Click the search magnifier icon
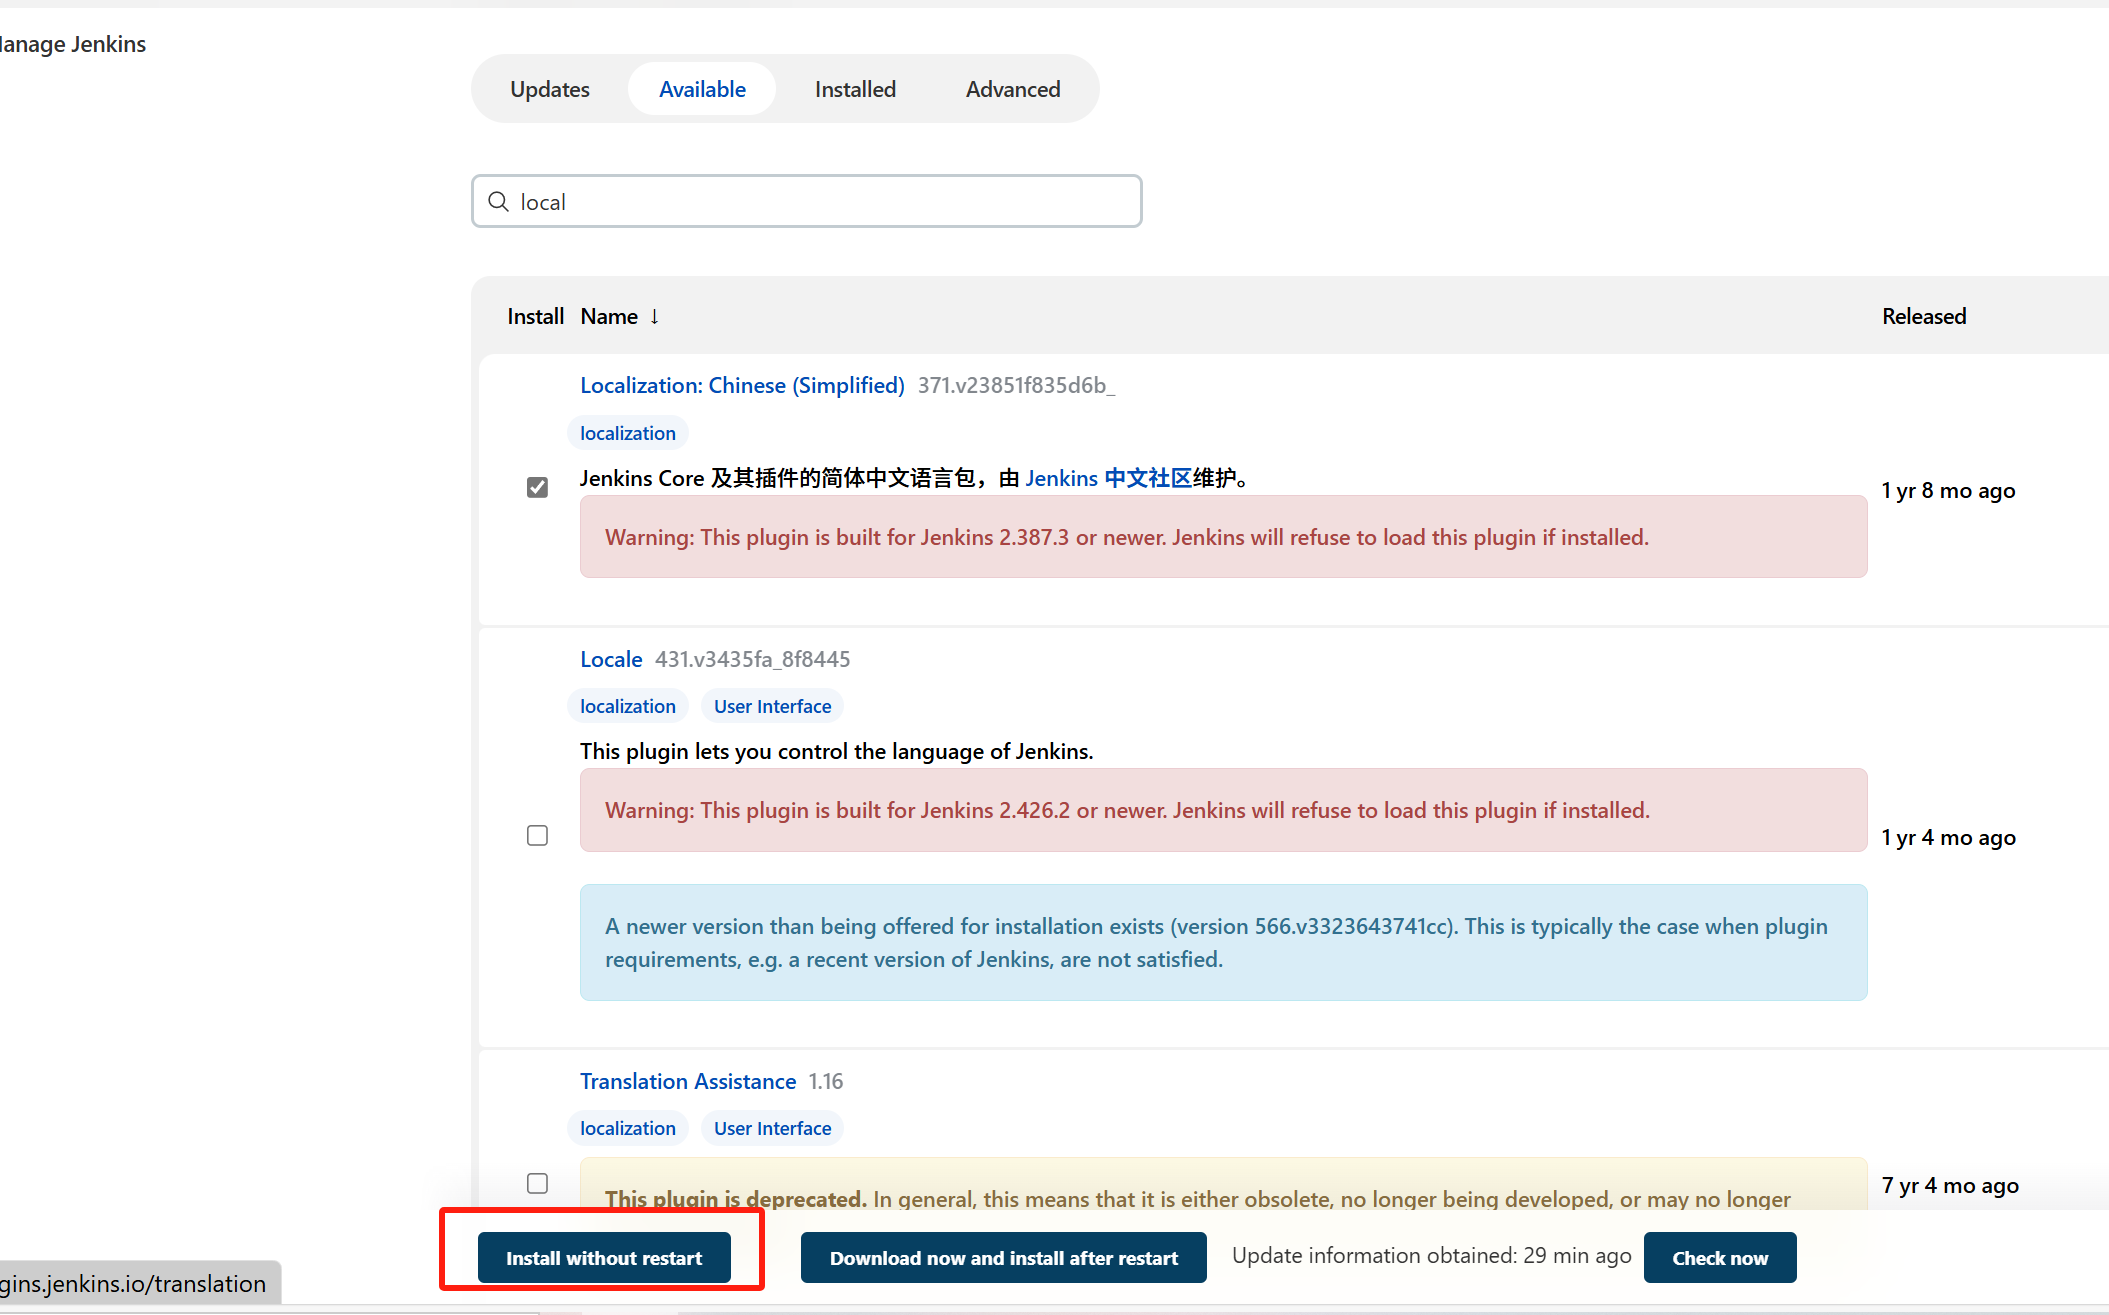Image resolution: width=2109 pixels, height=1315 pixels. click(x=498, y=202)
